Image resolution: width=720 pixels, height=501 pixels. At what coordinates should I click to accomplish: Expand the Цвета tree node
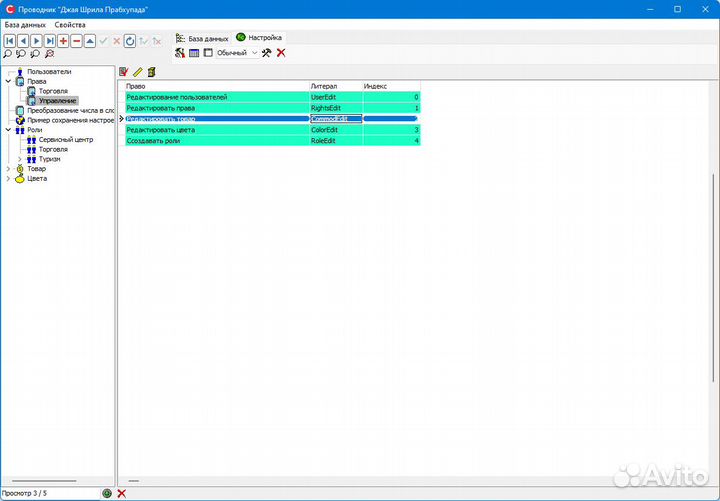coord(8,178)
